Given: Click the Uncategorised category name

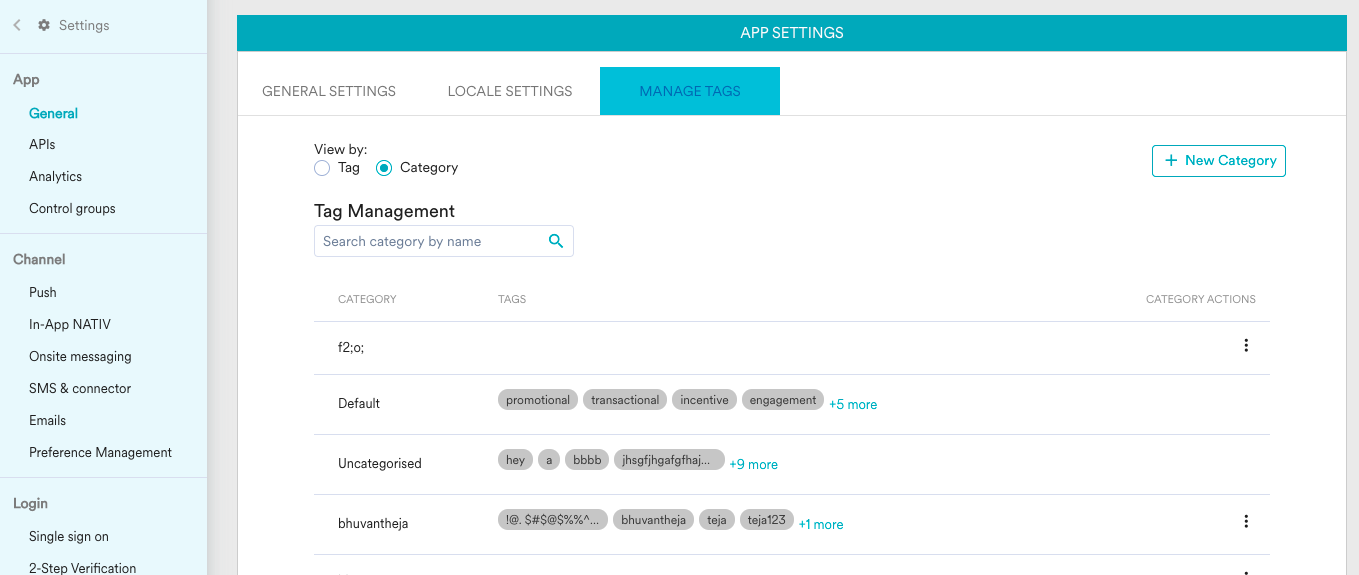Looking at the screenshot, I should tap(380, 464).
